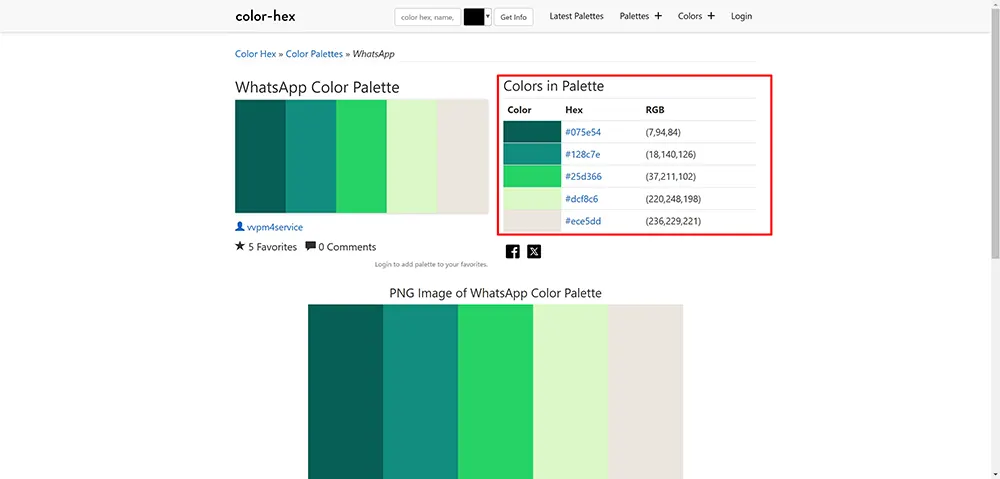
Task: Open hex link #dcf8c6
Action: click(582, 199)
